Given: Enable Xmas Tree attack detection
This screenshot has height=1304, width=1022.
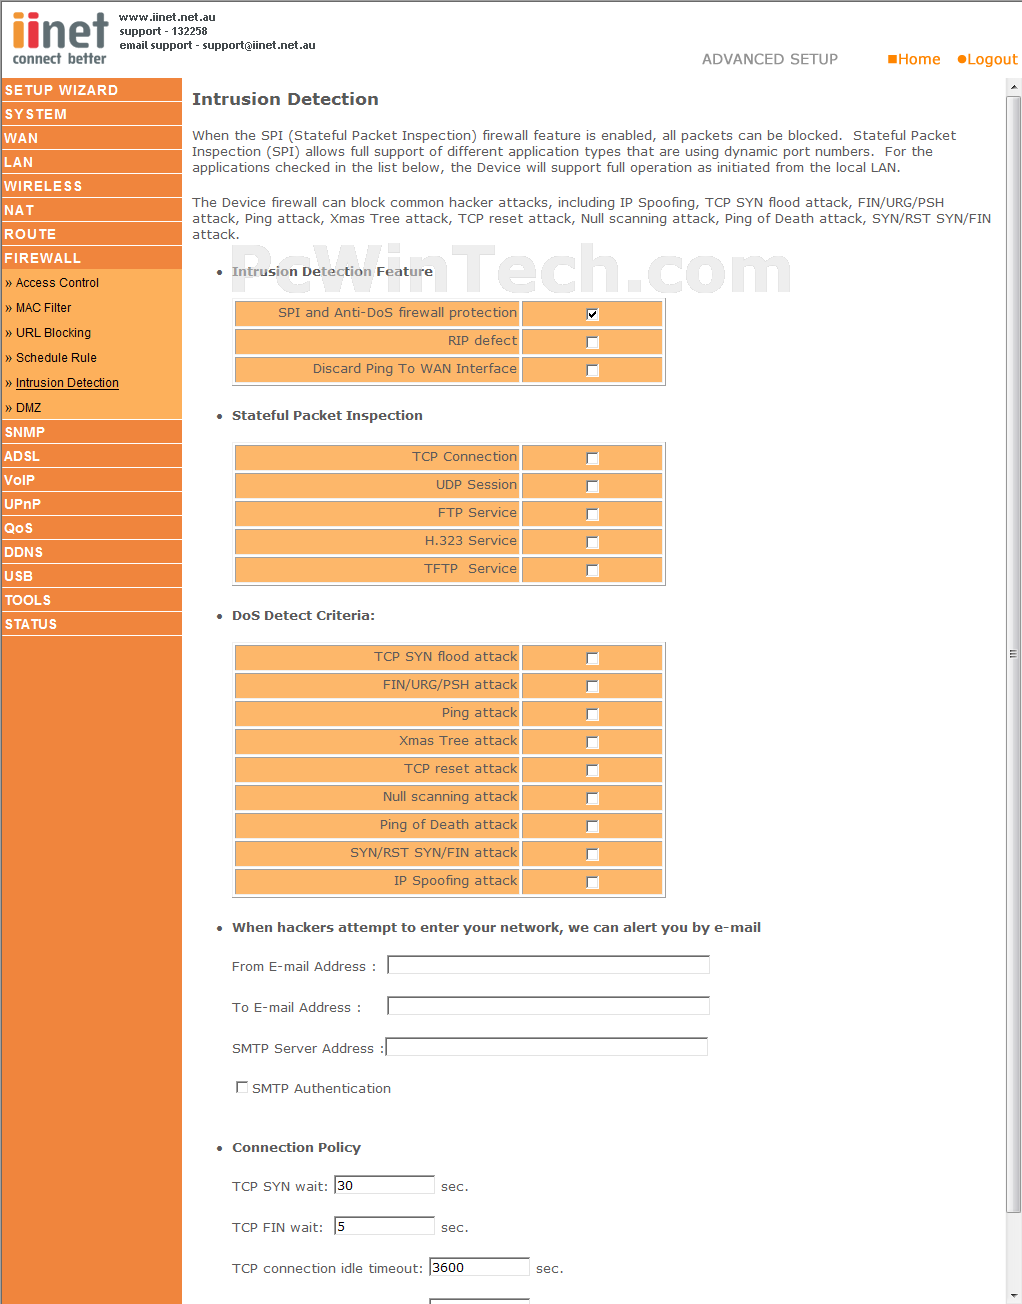Looking at the screenshot, I should point(592,742).
